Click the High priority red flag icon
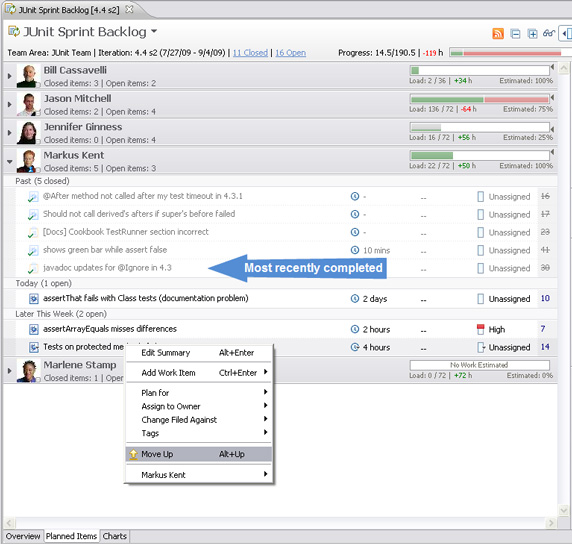The height and width of the screenshot is (544, 572). (x=481, y=329)
